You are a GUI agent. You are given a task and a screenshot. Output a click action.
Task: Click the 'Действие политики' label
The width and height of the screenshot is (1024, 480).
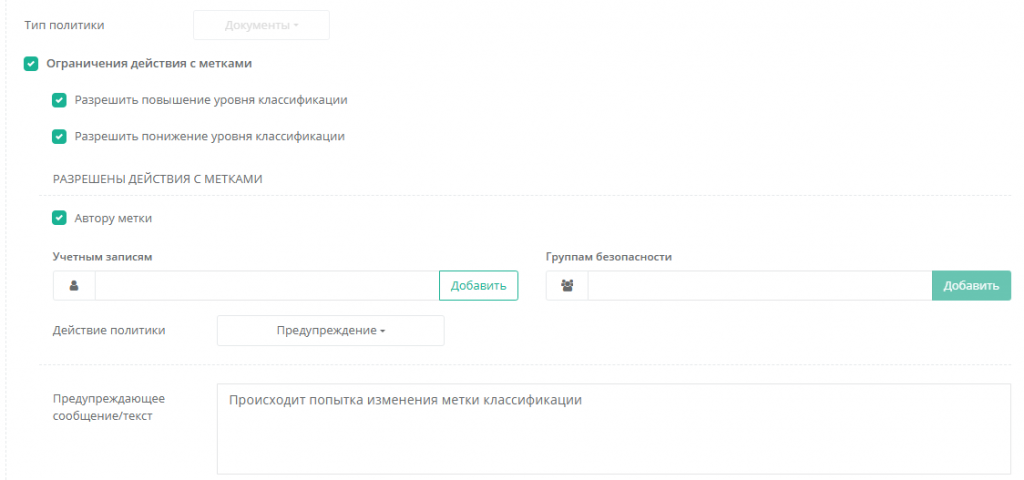[x=109, y=330]
